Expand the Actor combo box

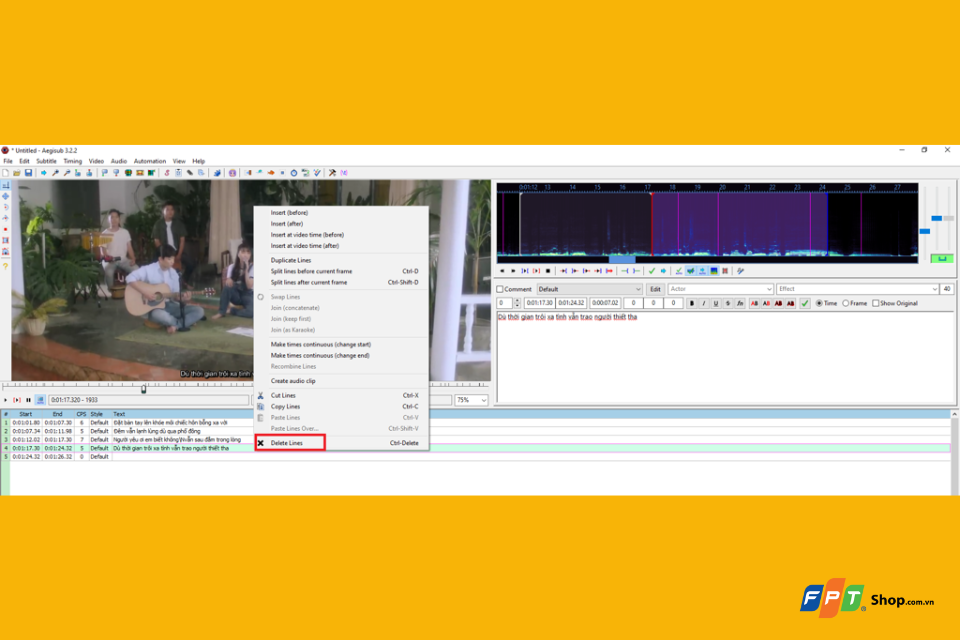coord(720,289)
